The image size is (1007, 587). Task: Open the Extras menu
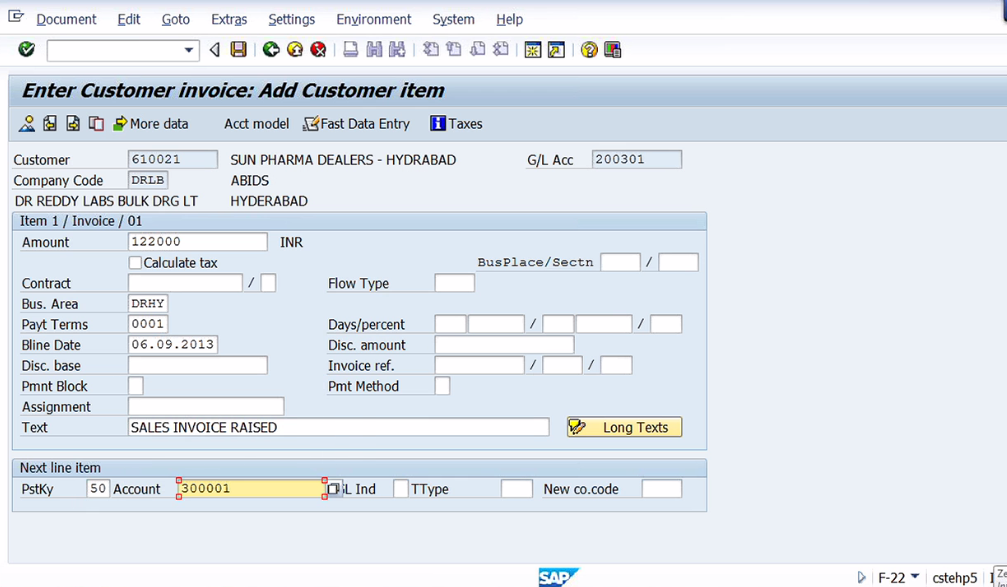point(229,19)
